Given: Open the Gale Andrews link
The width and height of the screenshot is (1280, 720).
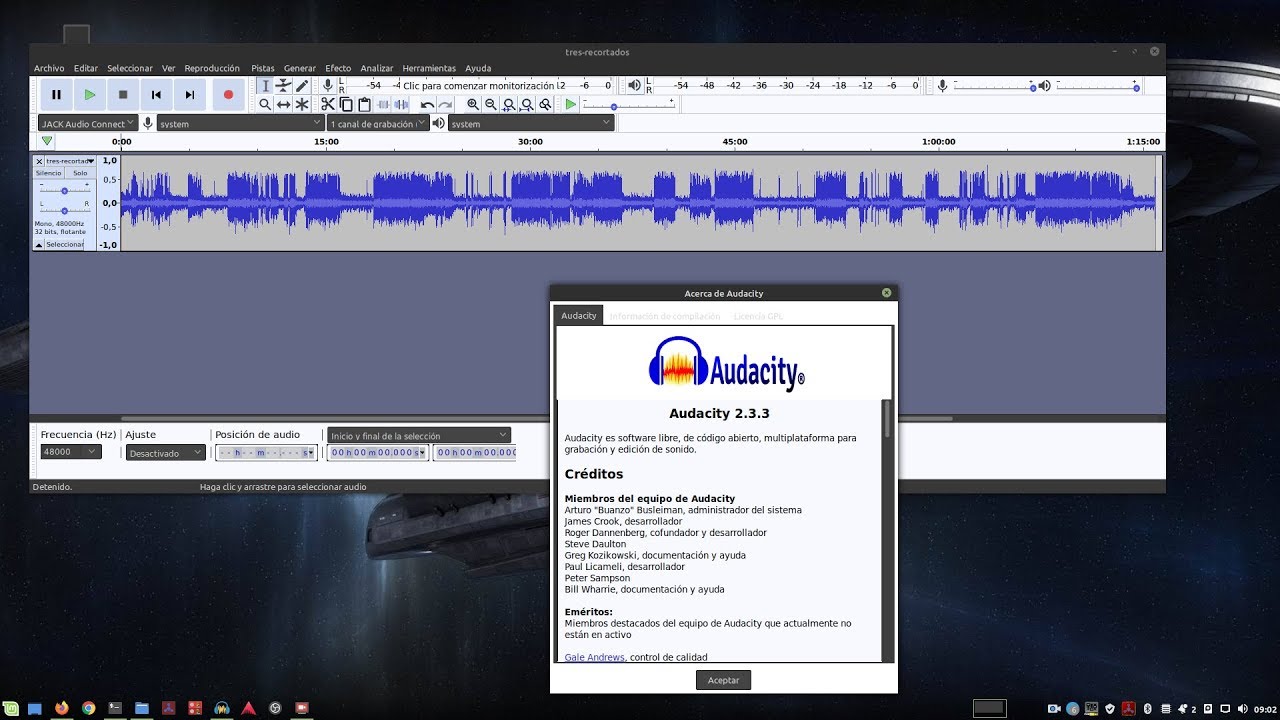Looking at the screenshot, I should 595,657.
